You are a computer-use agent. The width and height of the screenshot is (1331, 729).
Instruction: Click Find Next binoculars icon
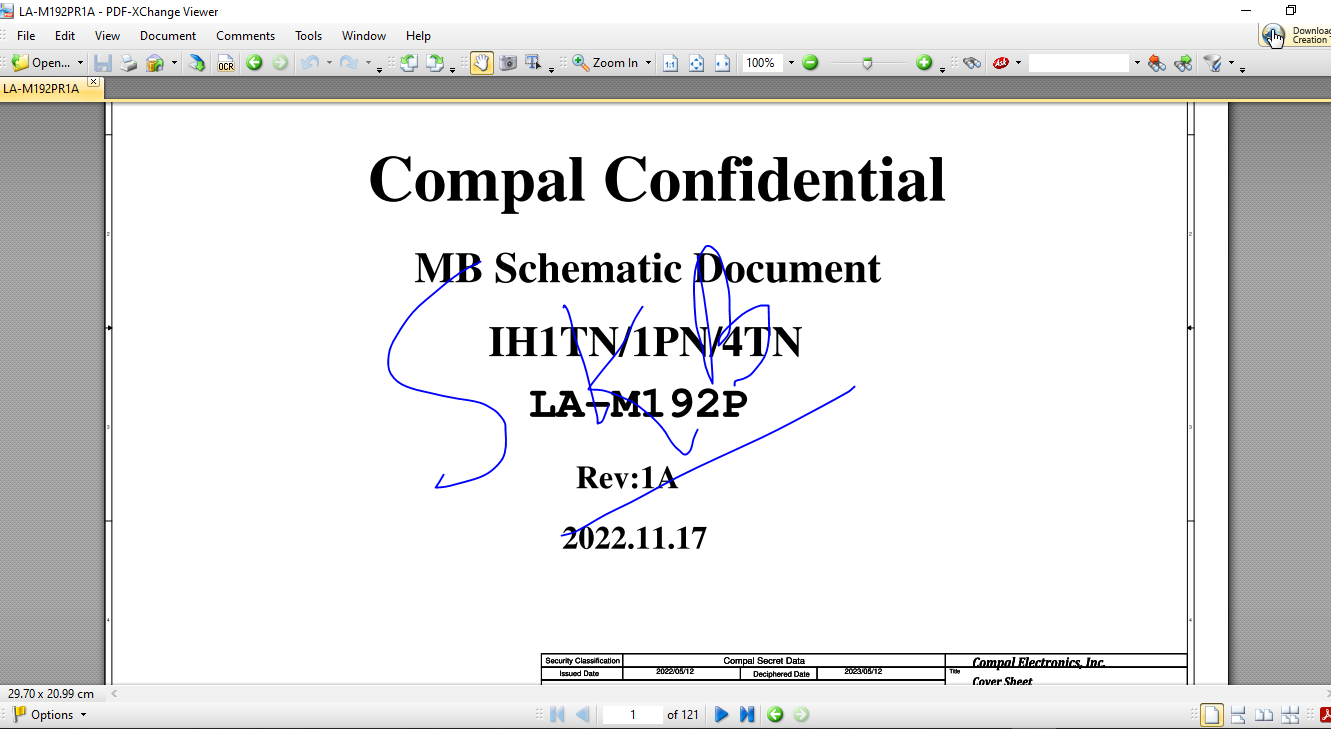[1183, 63]
